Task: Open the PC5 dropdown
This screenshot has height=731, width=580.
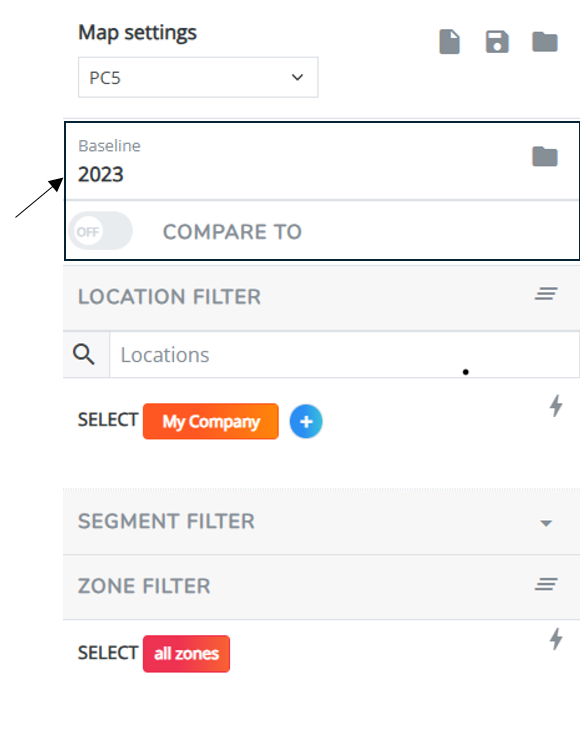Action: tap(198, 77)
